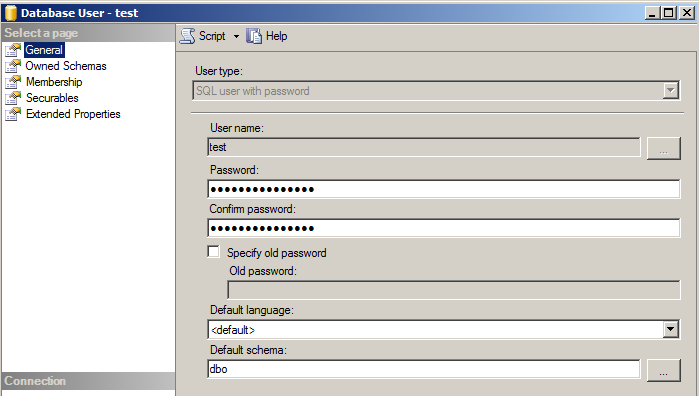The image size is (699, 396).
Task: Select the Extended Properties page icon
Action: click(13, 114)
